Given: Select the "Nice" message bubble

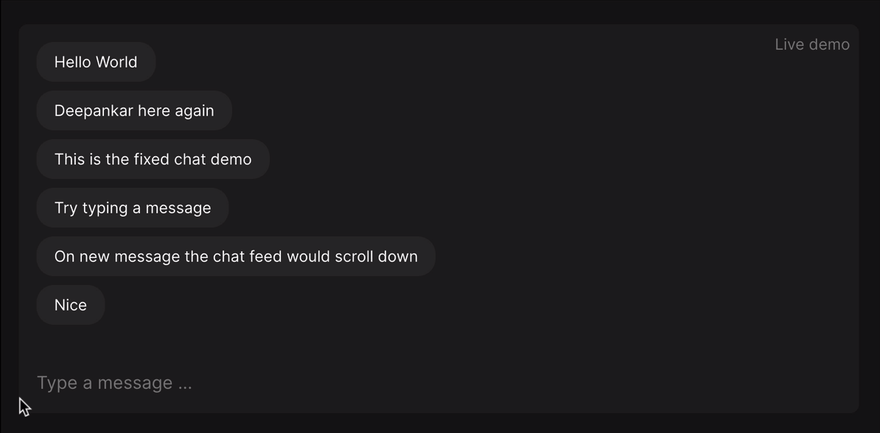Looking at the screenshot, I should 70,305.
